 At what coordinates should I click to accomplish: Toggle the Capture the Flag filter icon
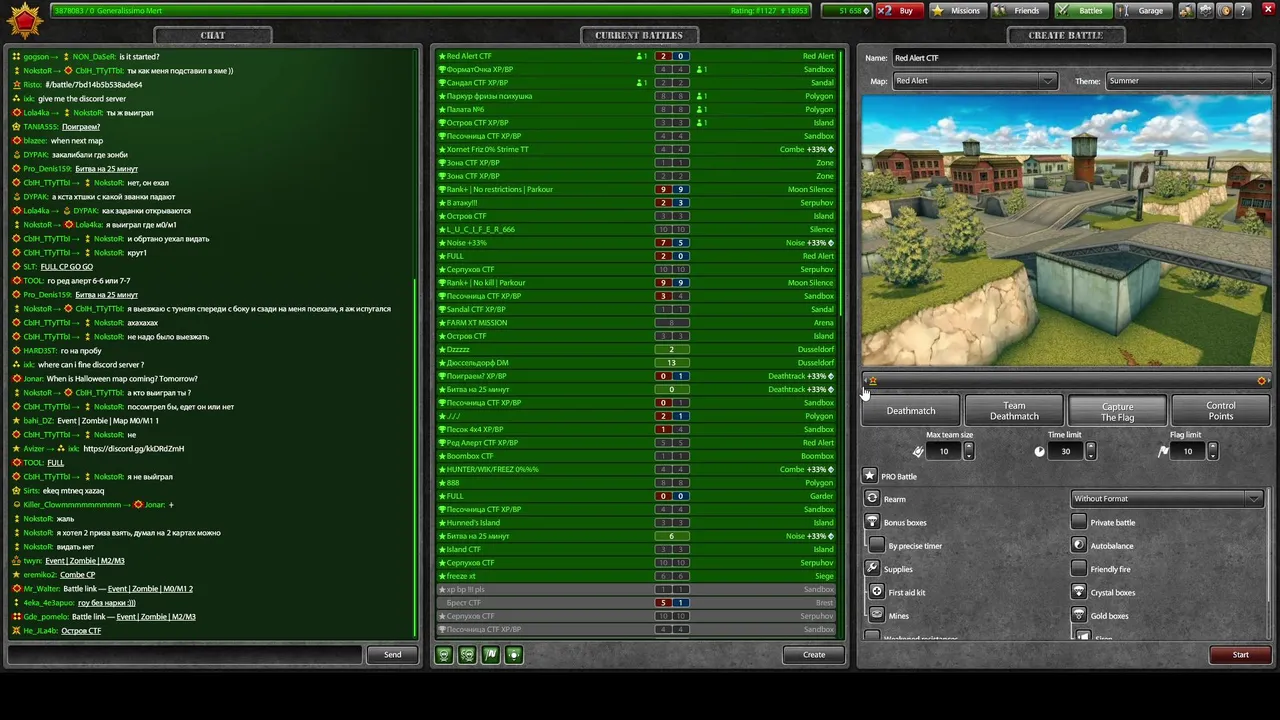pos(490,655)
